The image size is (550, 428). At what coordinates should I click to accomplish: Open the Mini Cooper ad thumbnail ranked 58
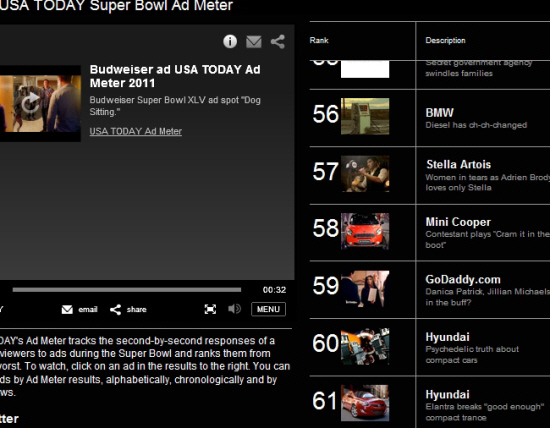pos(365,231)
